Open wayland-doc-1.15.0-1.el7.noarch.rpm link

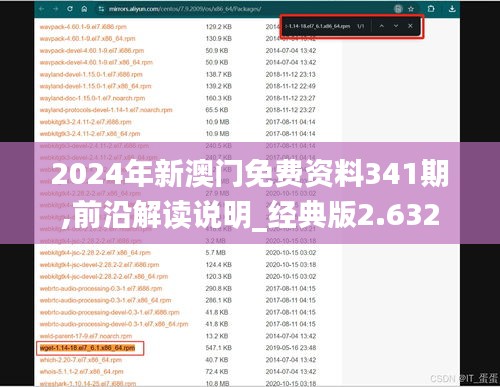92,98
